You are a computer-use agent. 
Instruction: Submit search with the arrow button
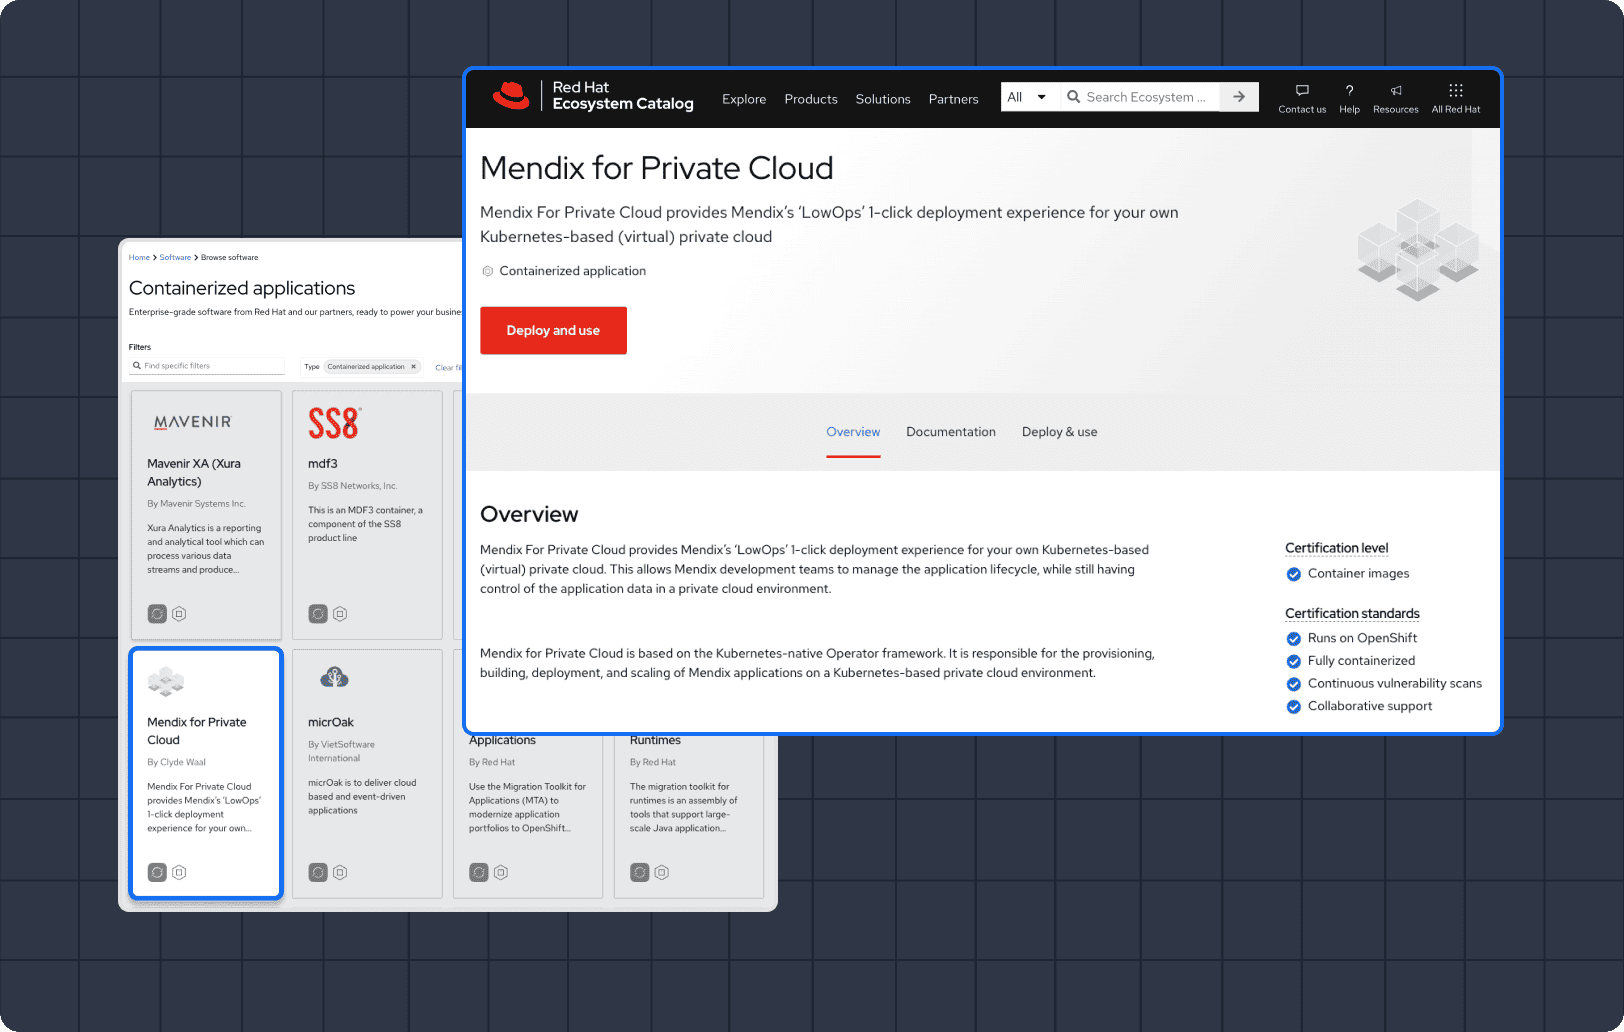(1239, 97)
